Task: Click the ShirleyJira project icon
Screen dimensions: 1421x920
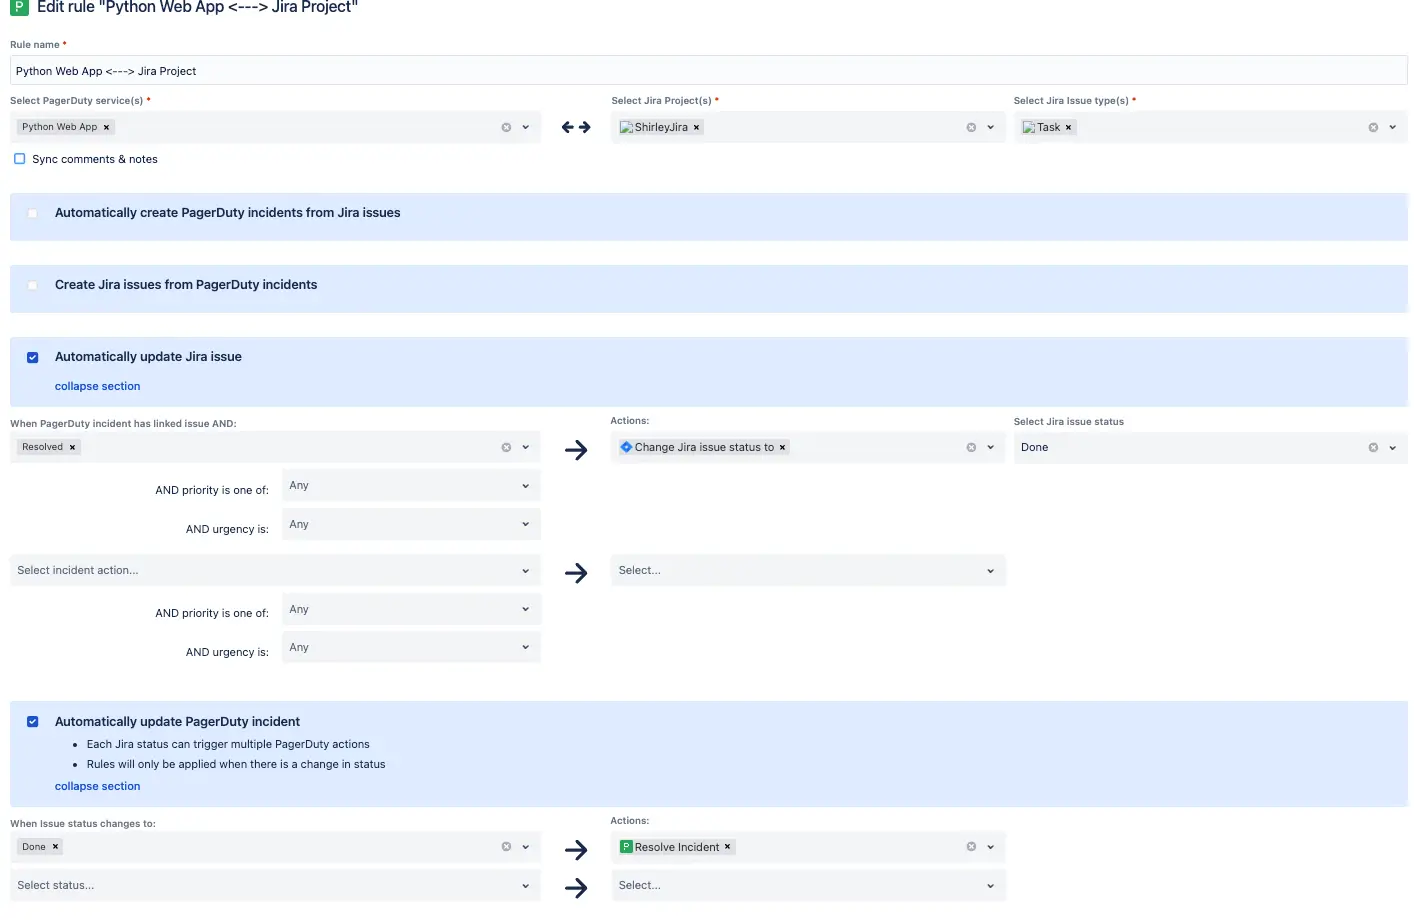Action: coord(626,127)
